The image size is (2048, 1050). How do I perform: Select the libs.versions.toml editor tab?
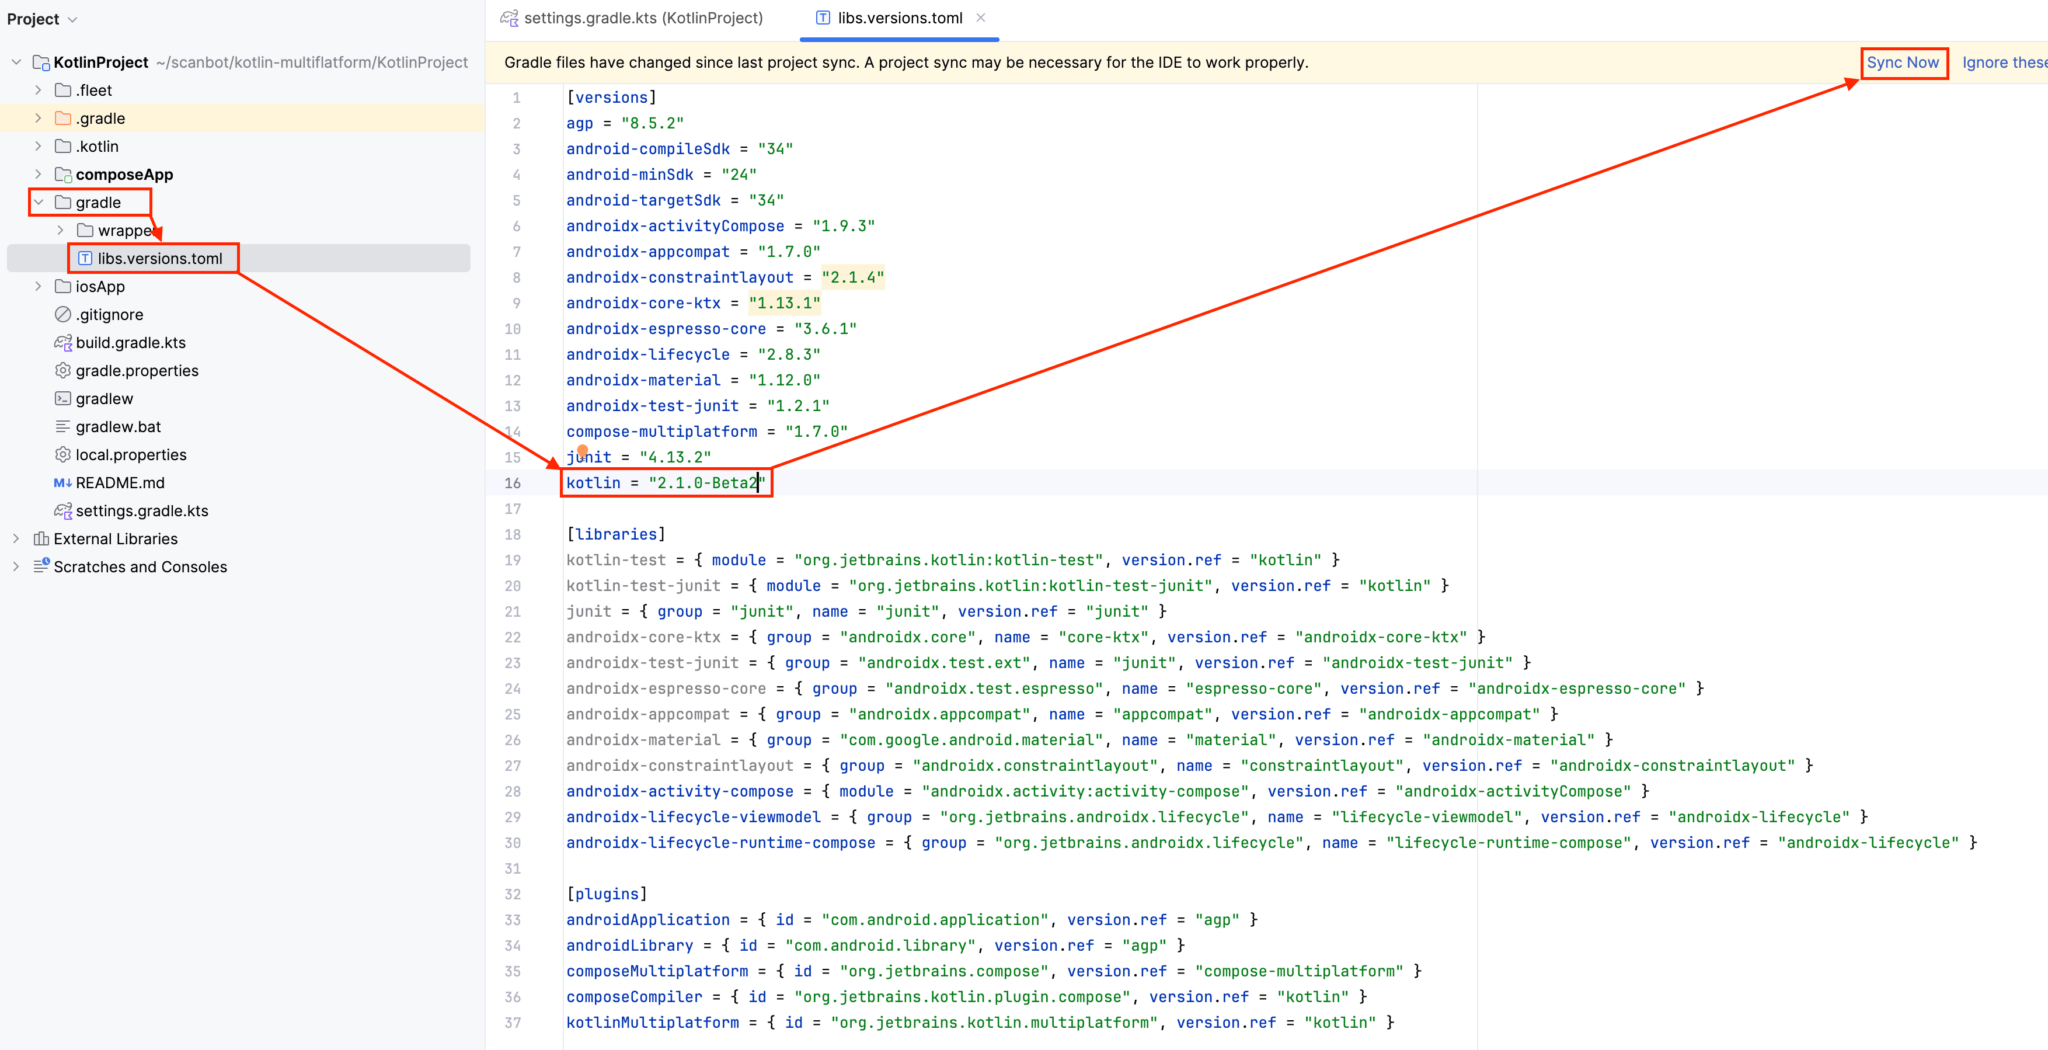898,17
